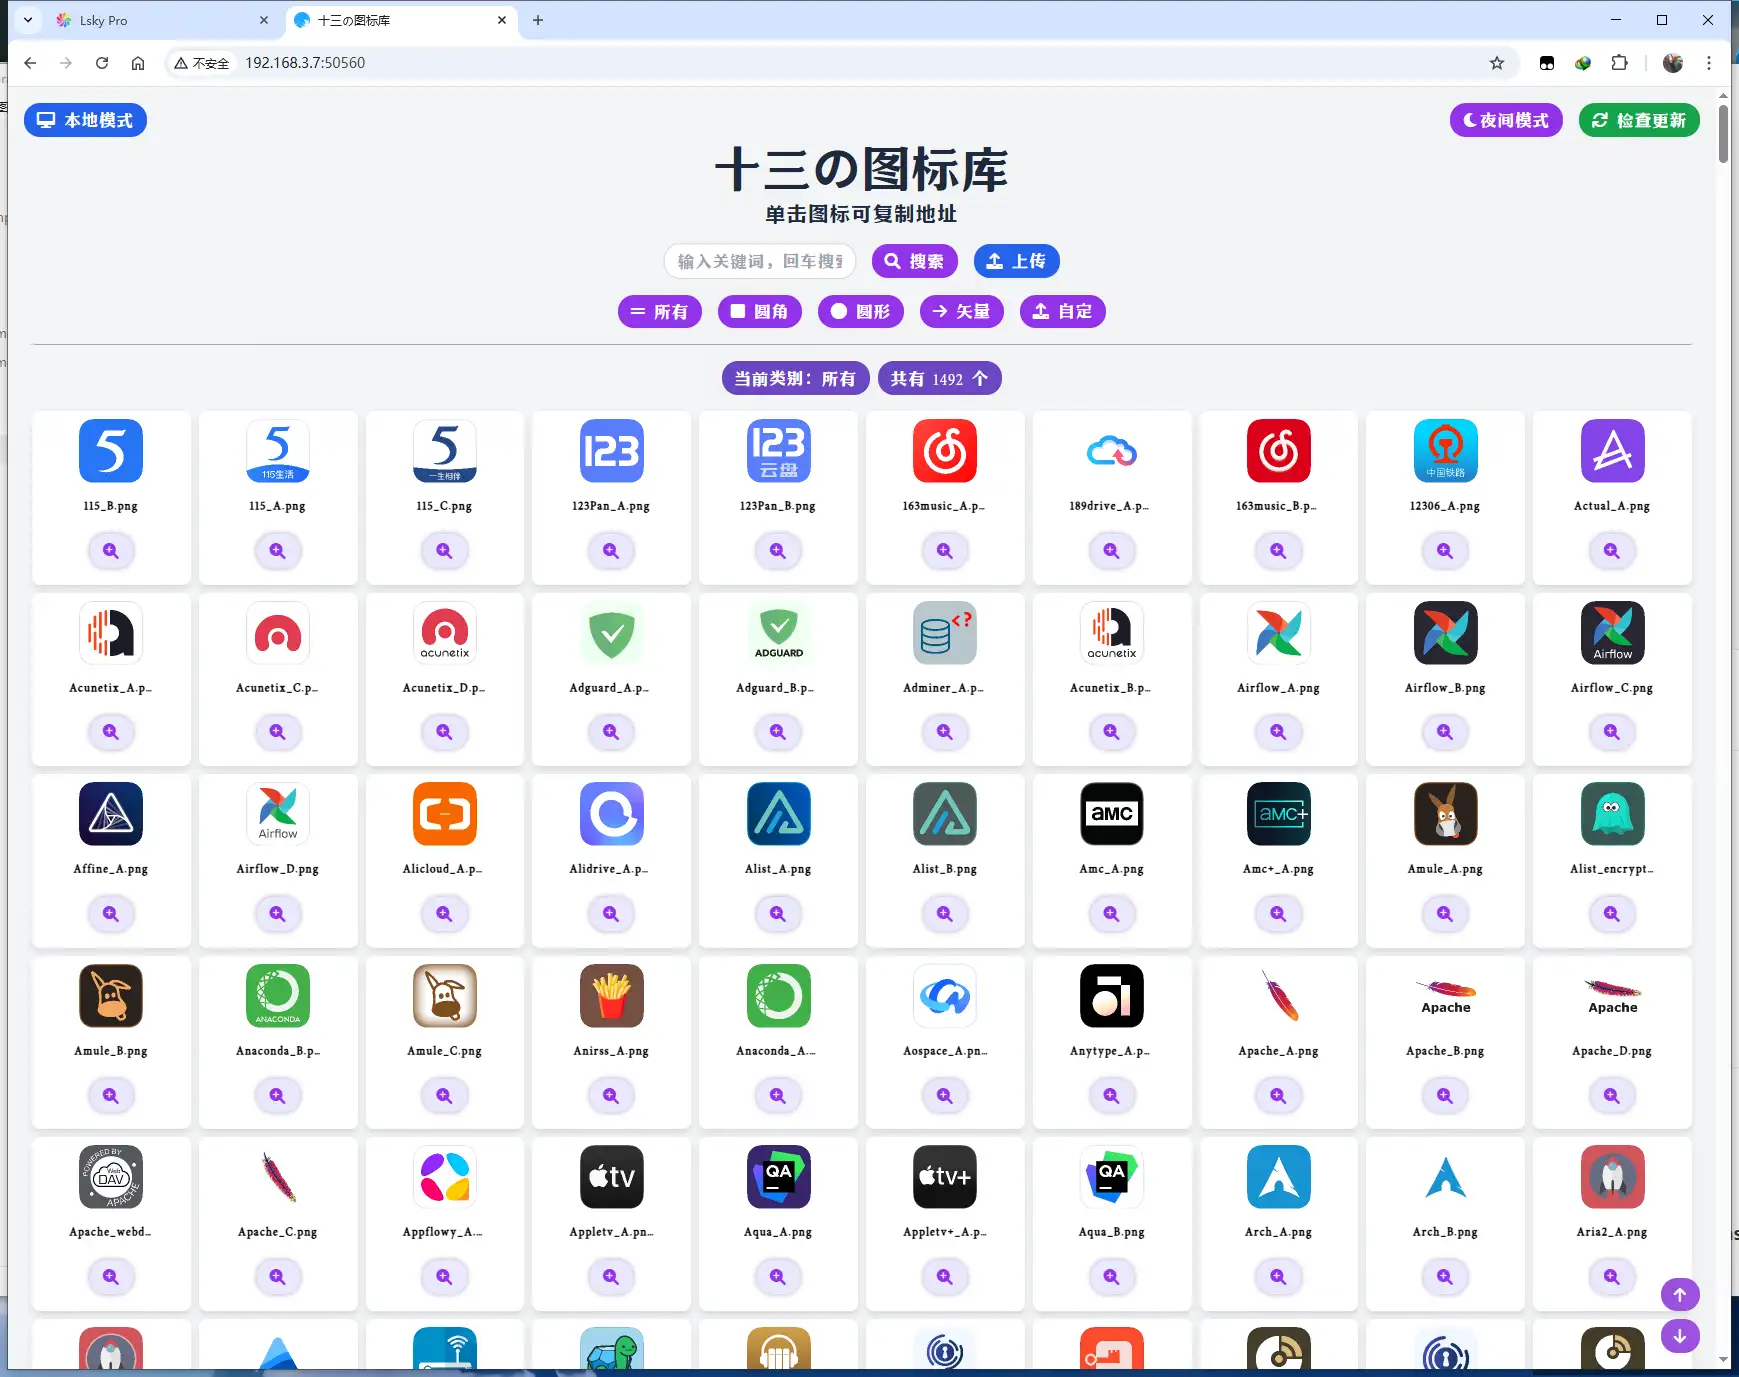Click the Aria2_A.png icon
Viewport: 1739px width, 1377px height.
(x=1610, y=1177)
